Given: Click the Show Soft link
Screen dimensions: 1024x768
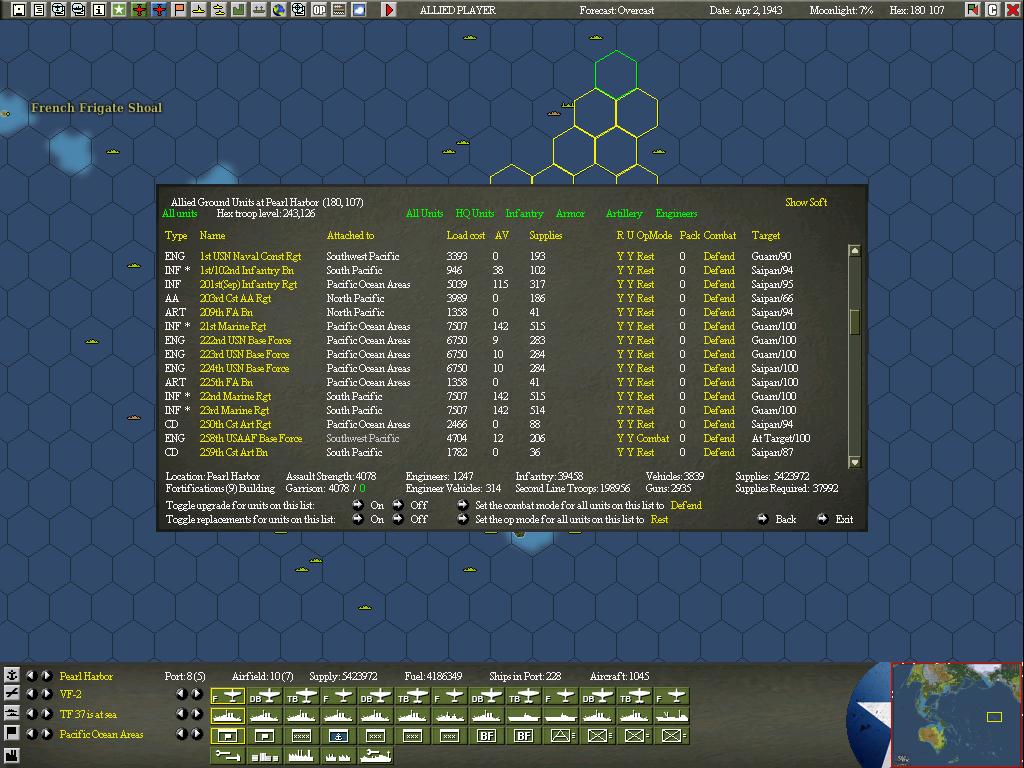Looking at the screenshot, I should pos(806,202).
